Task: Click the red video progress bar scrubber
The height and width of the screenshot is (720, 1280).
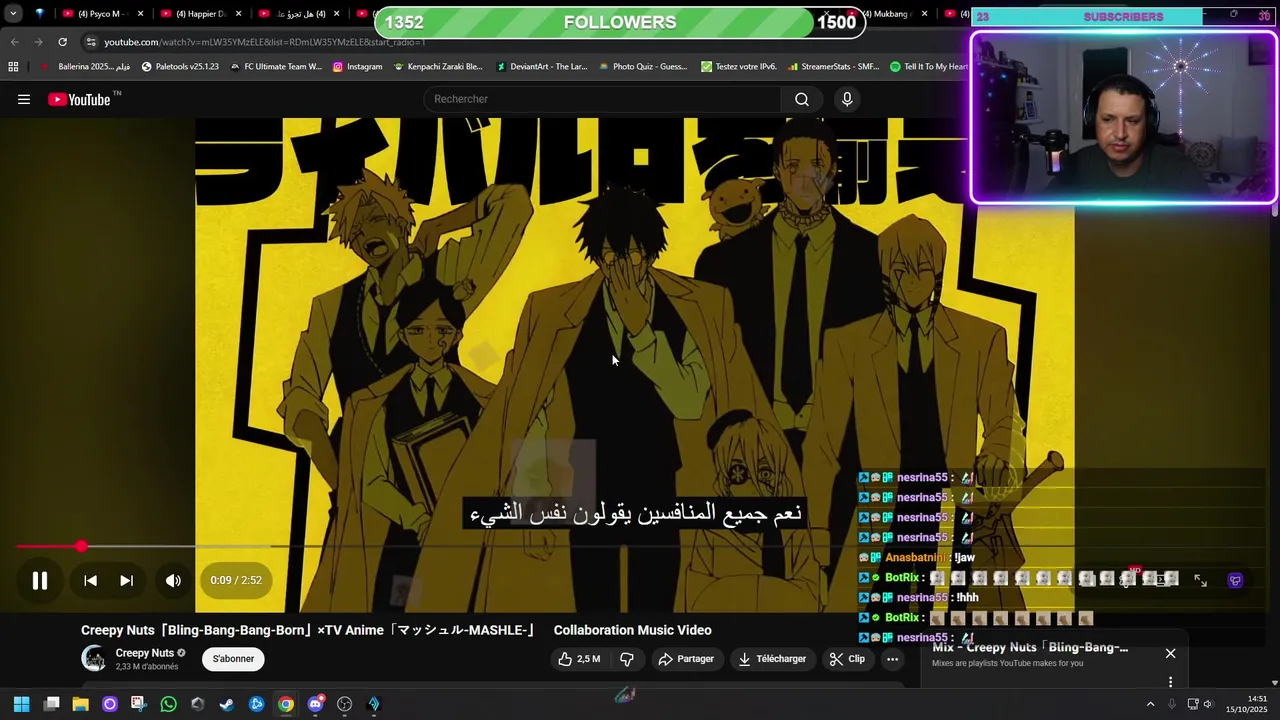Action: tap(81, 546)
